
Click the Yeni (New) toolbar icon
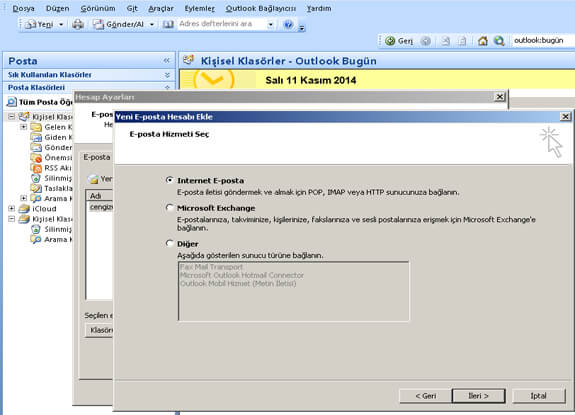point(30,25)
